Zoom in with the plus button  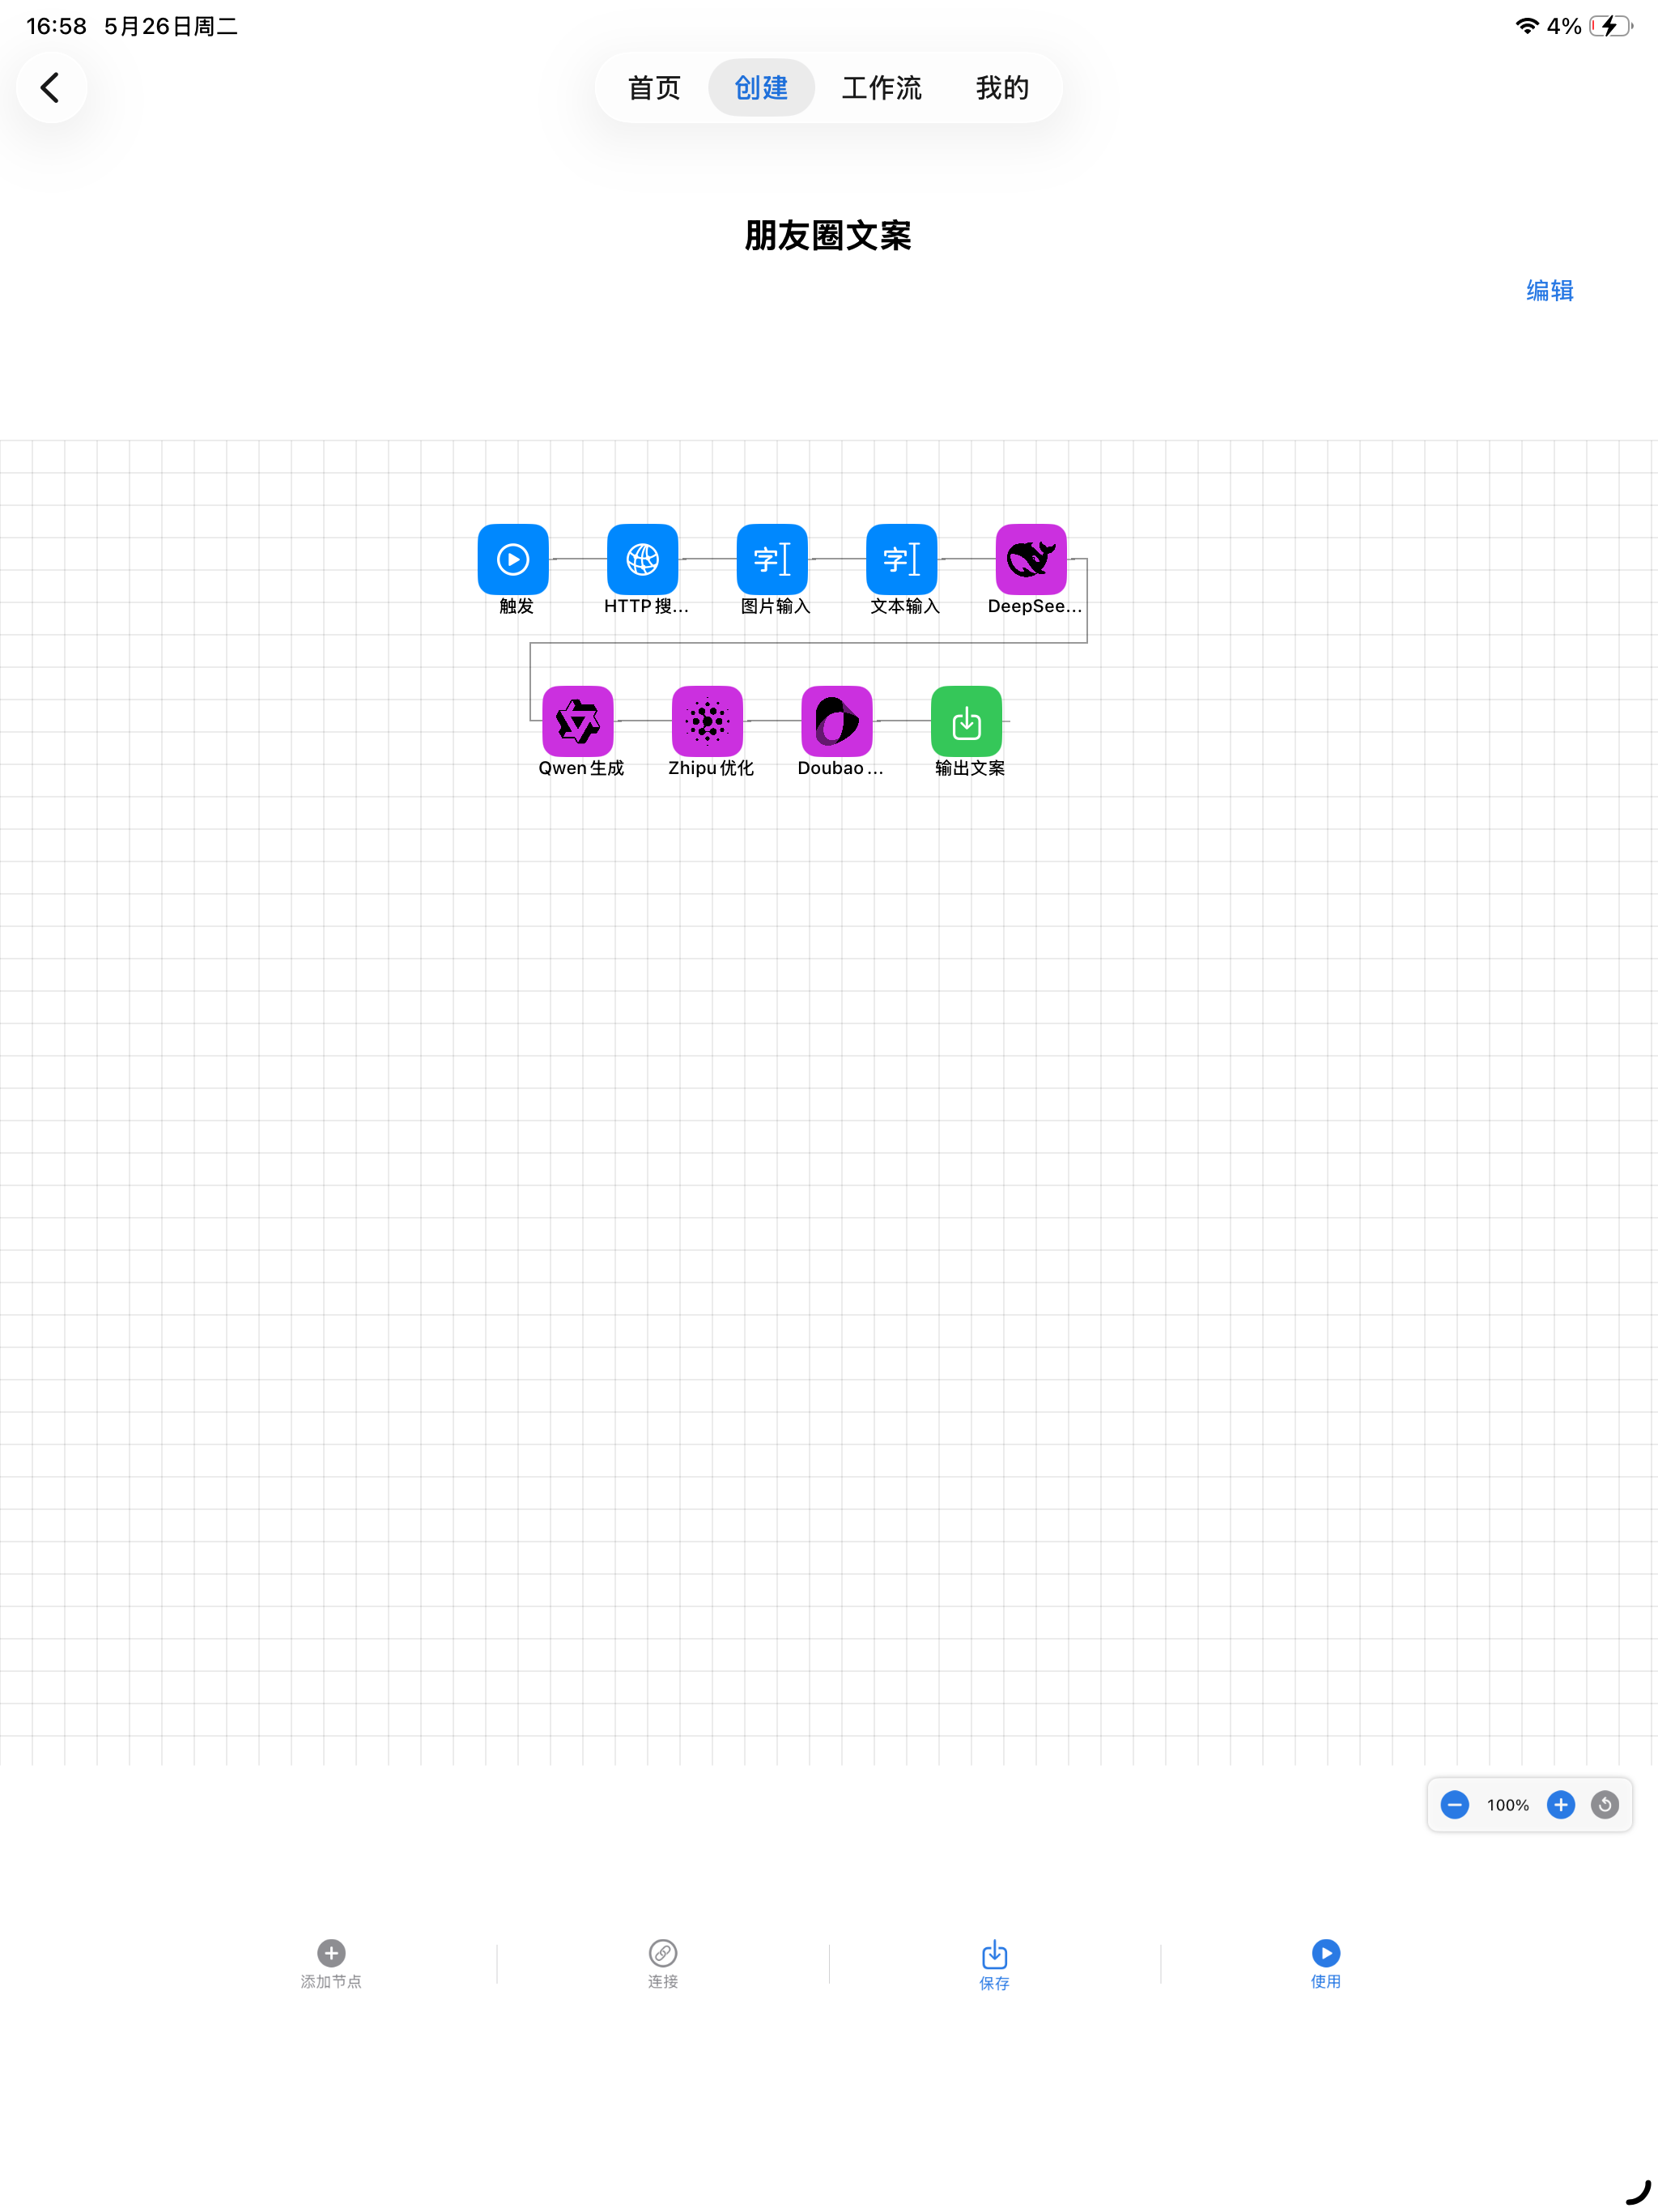(x=1560, y=1805)
